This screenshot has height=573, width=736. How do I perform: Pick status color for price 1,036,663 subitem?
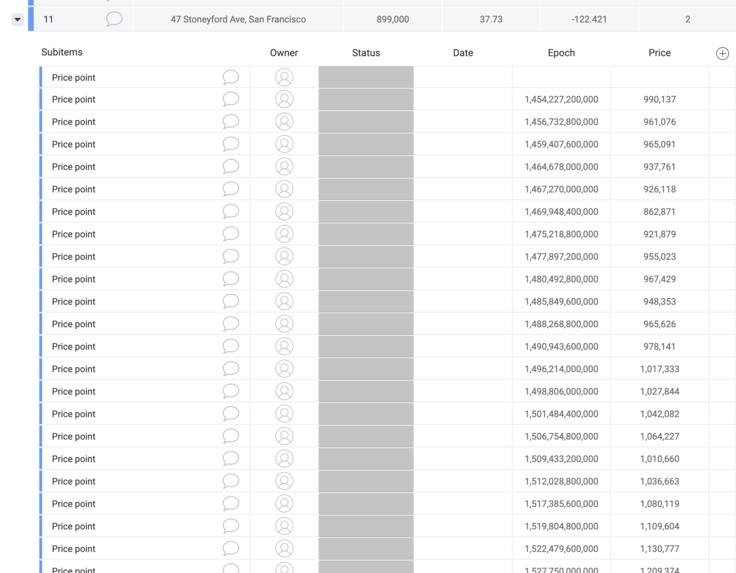tap(366, 481)
